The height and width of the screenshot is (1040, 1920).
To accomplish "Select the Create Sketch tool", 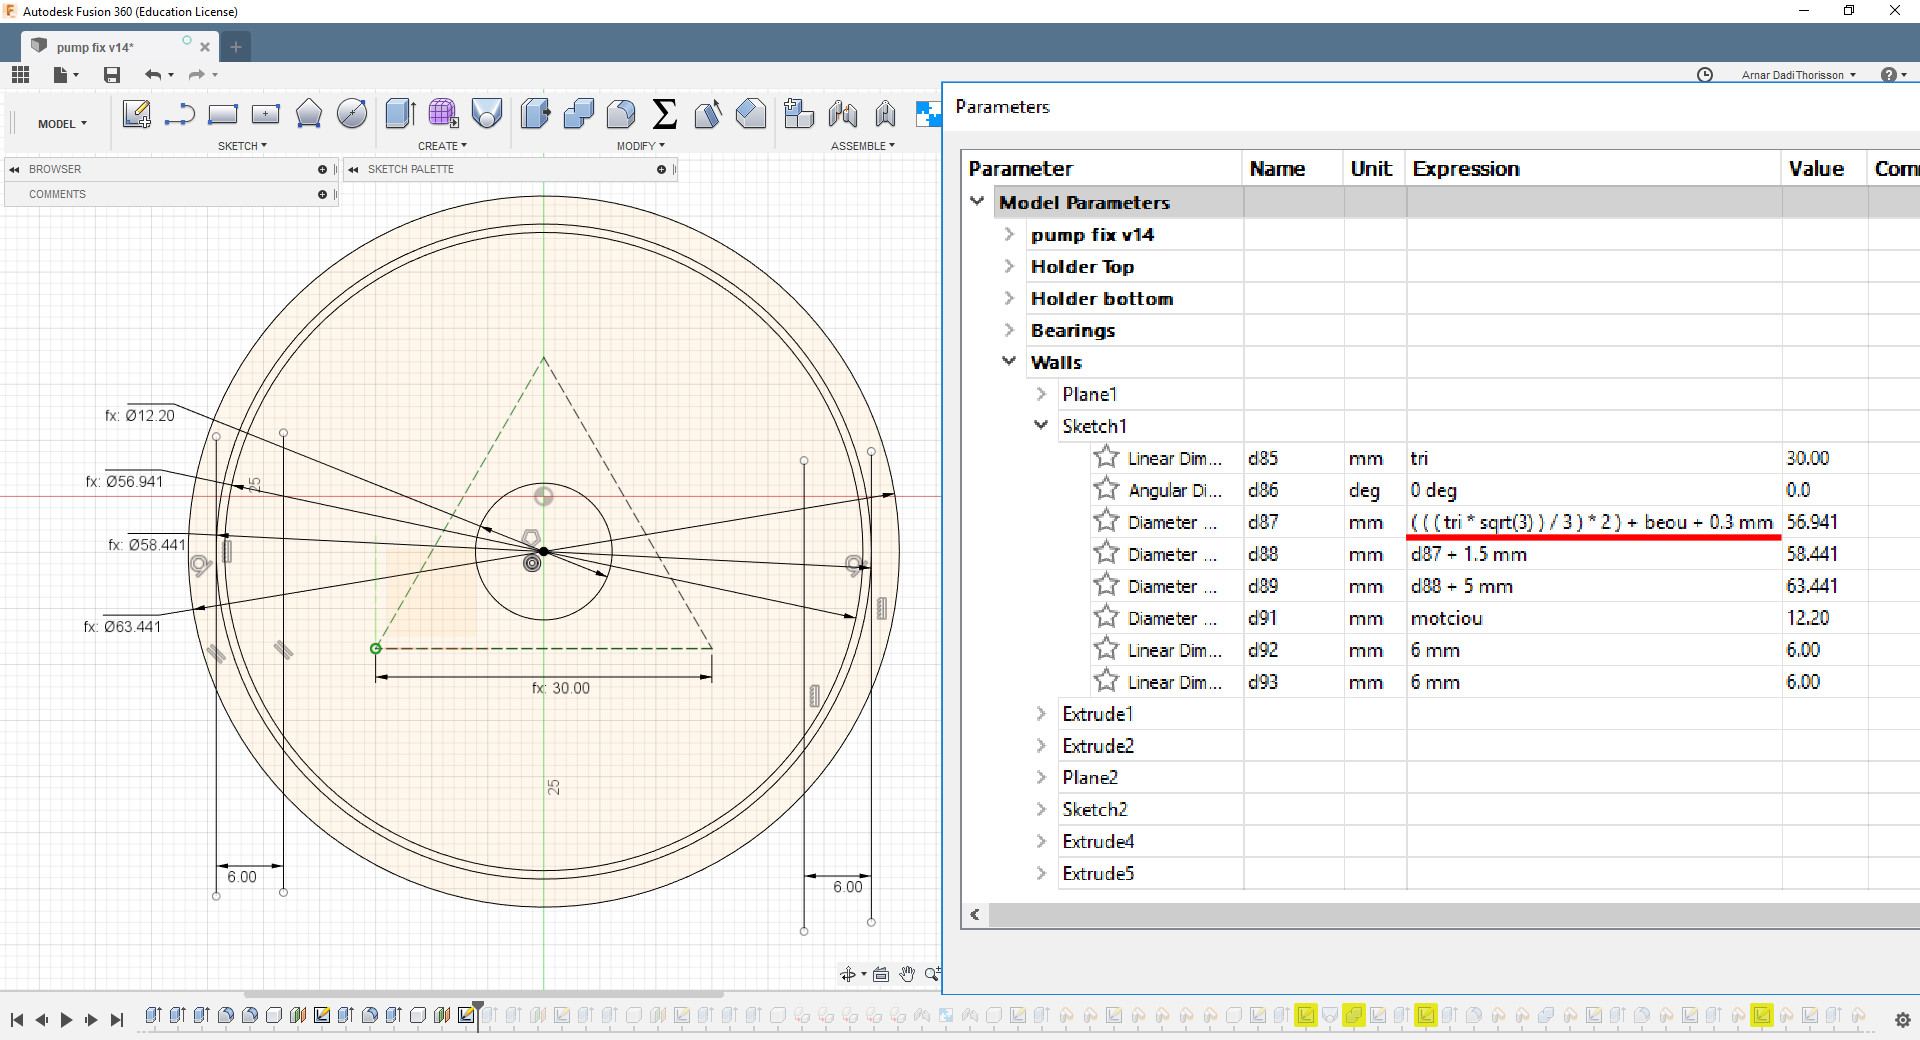I will [x=136, y=114].
